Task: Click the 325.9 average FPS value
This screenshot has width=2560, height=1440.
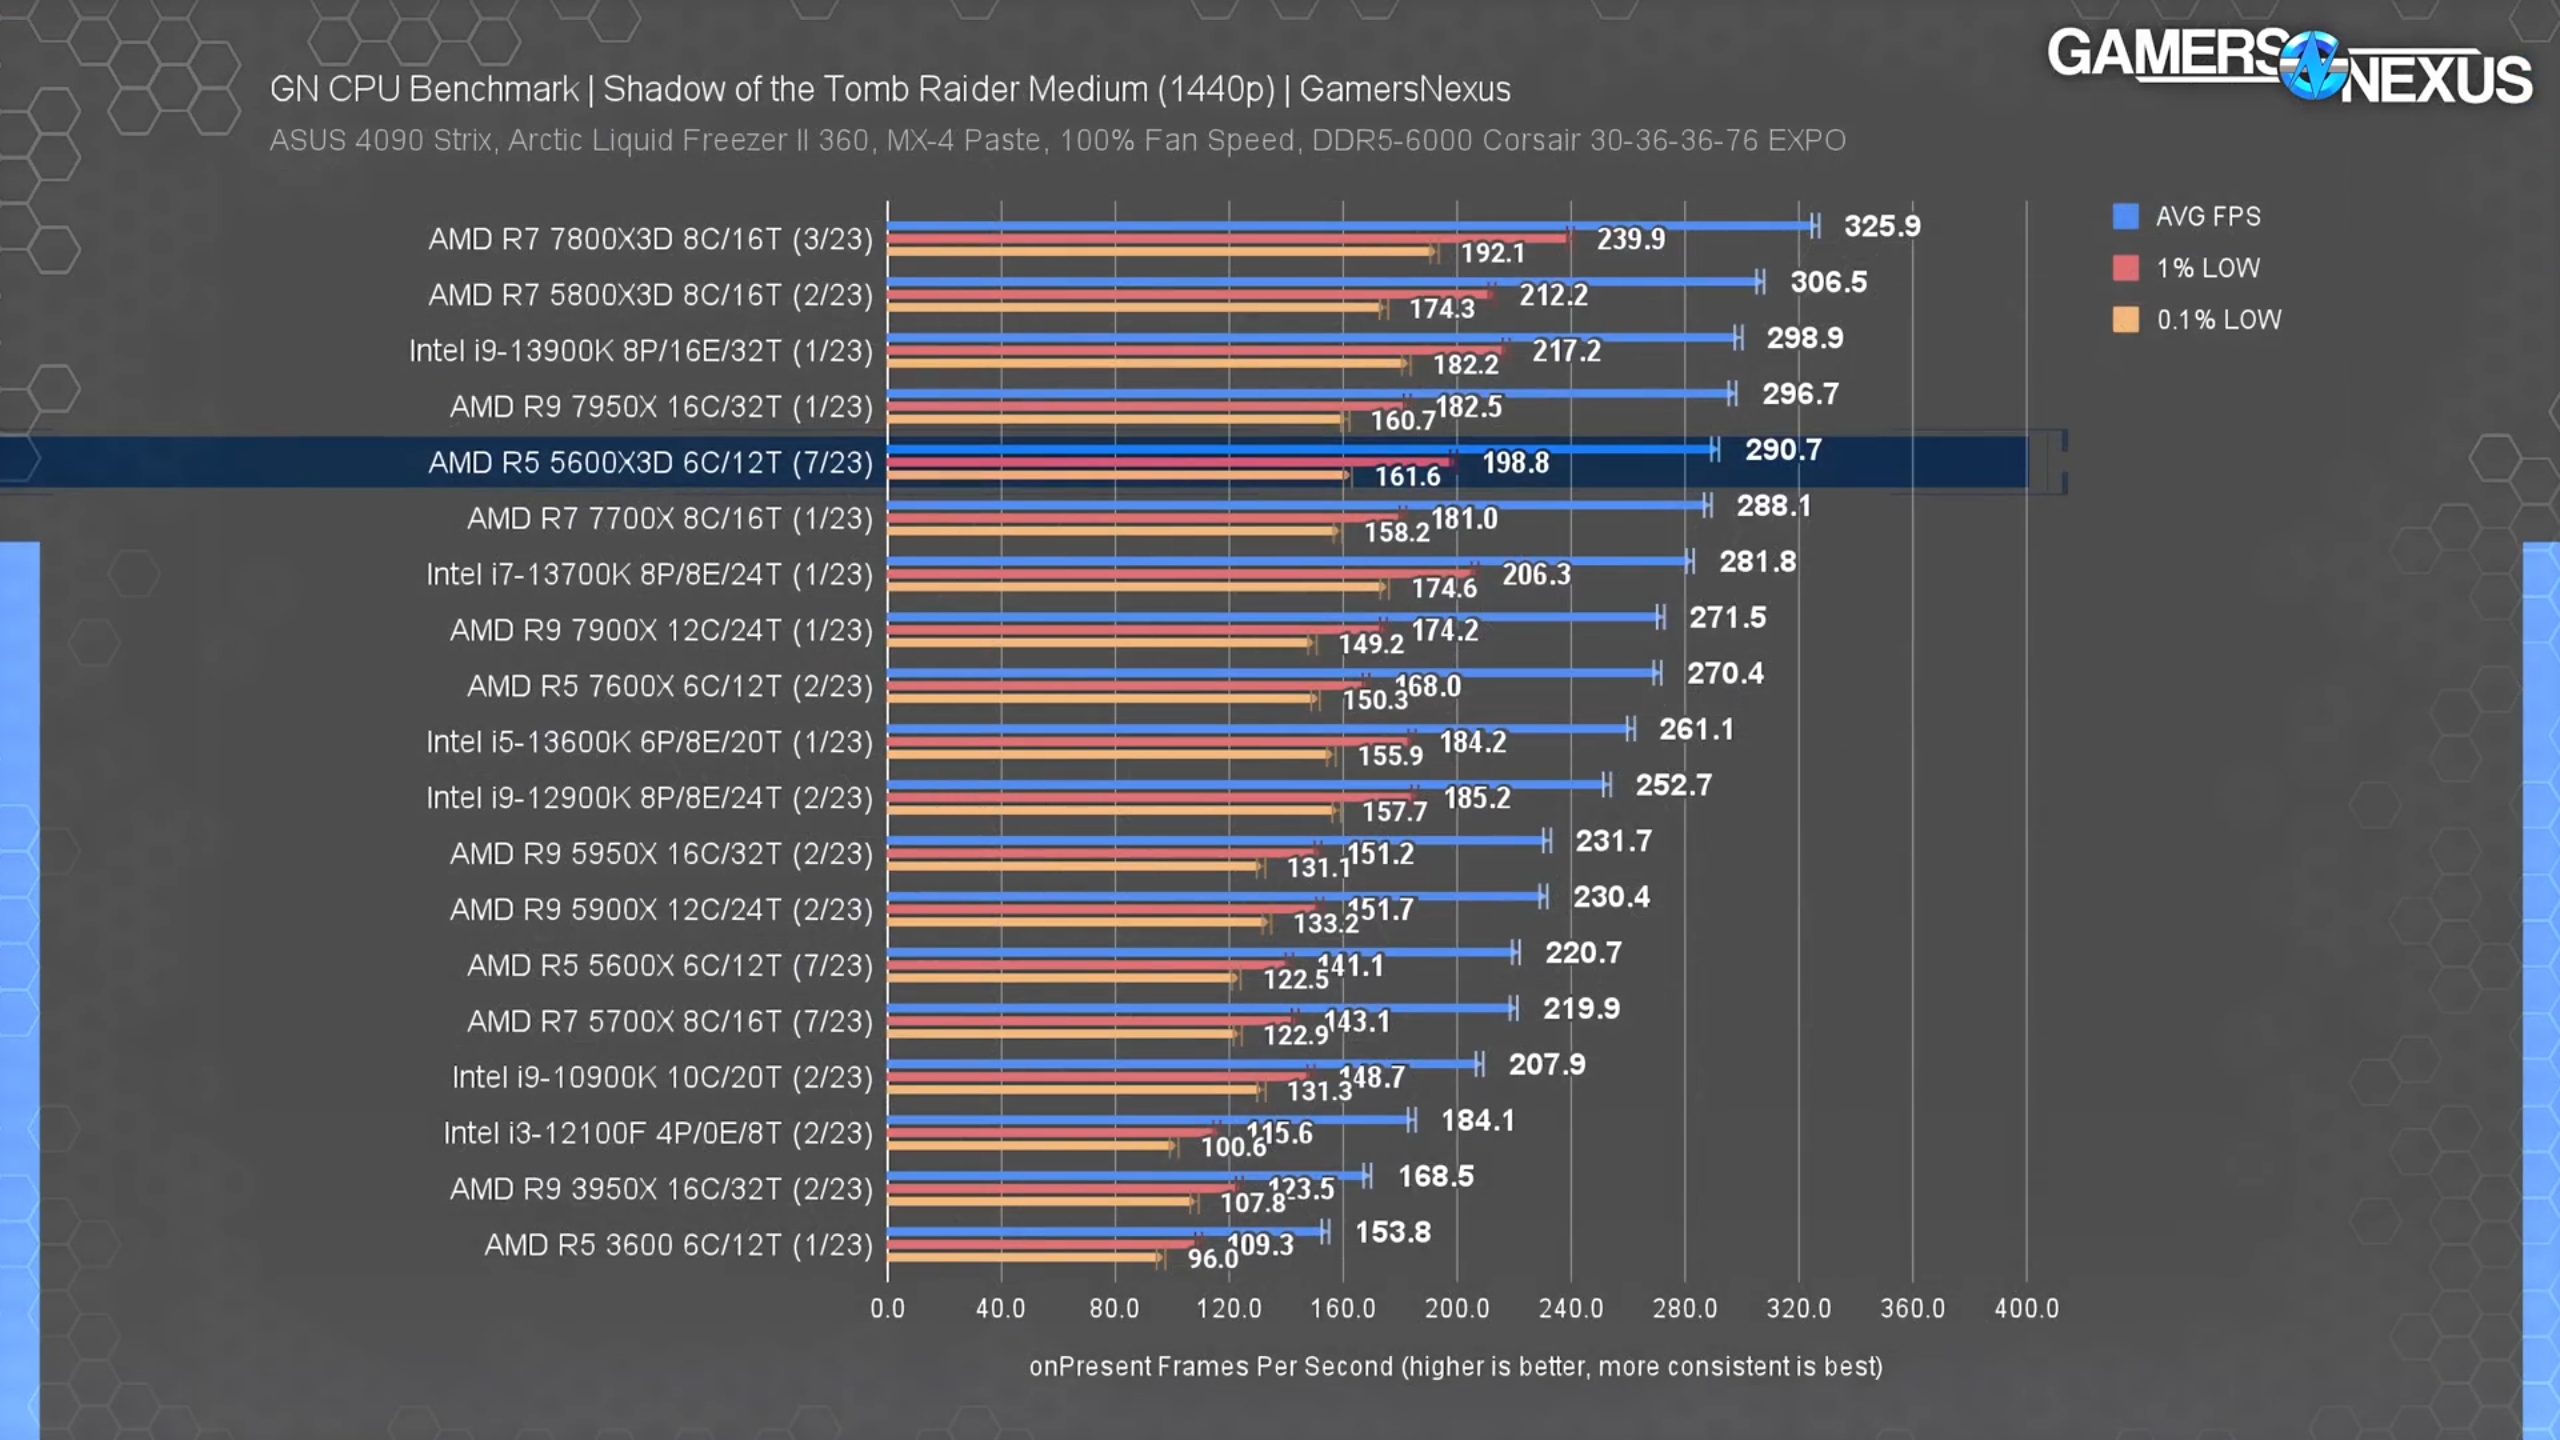Action: point(1881,226)
